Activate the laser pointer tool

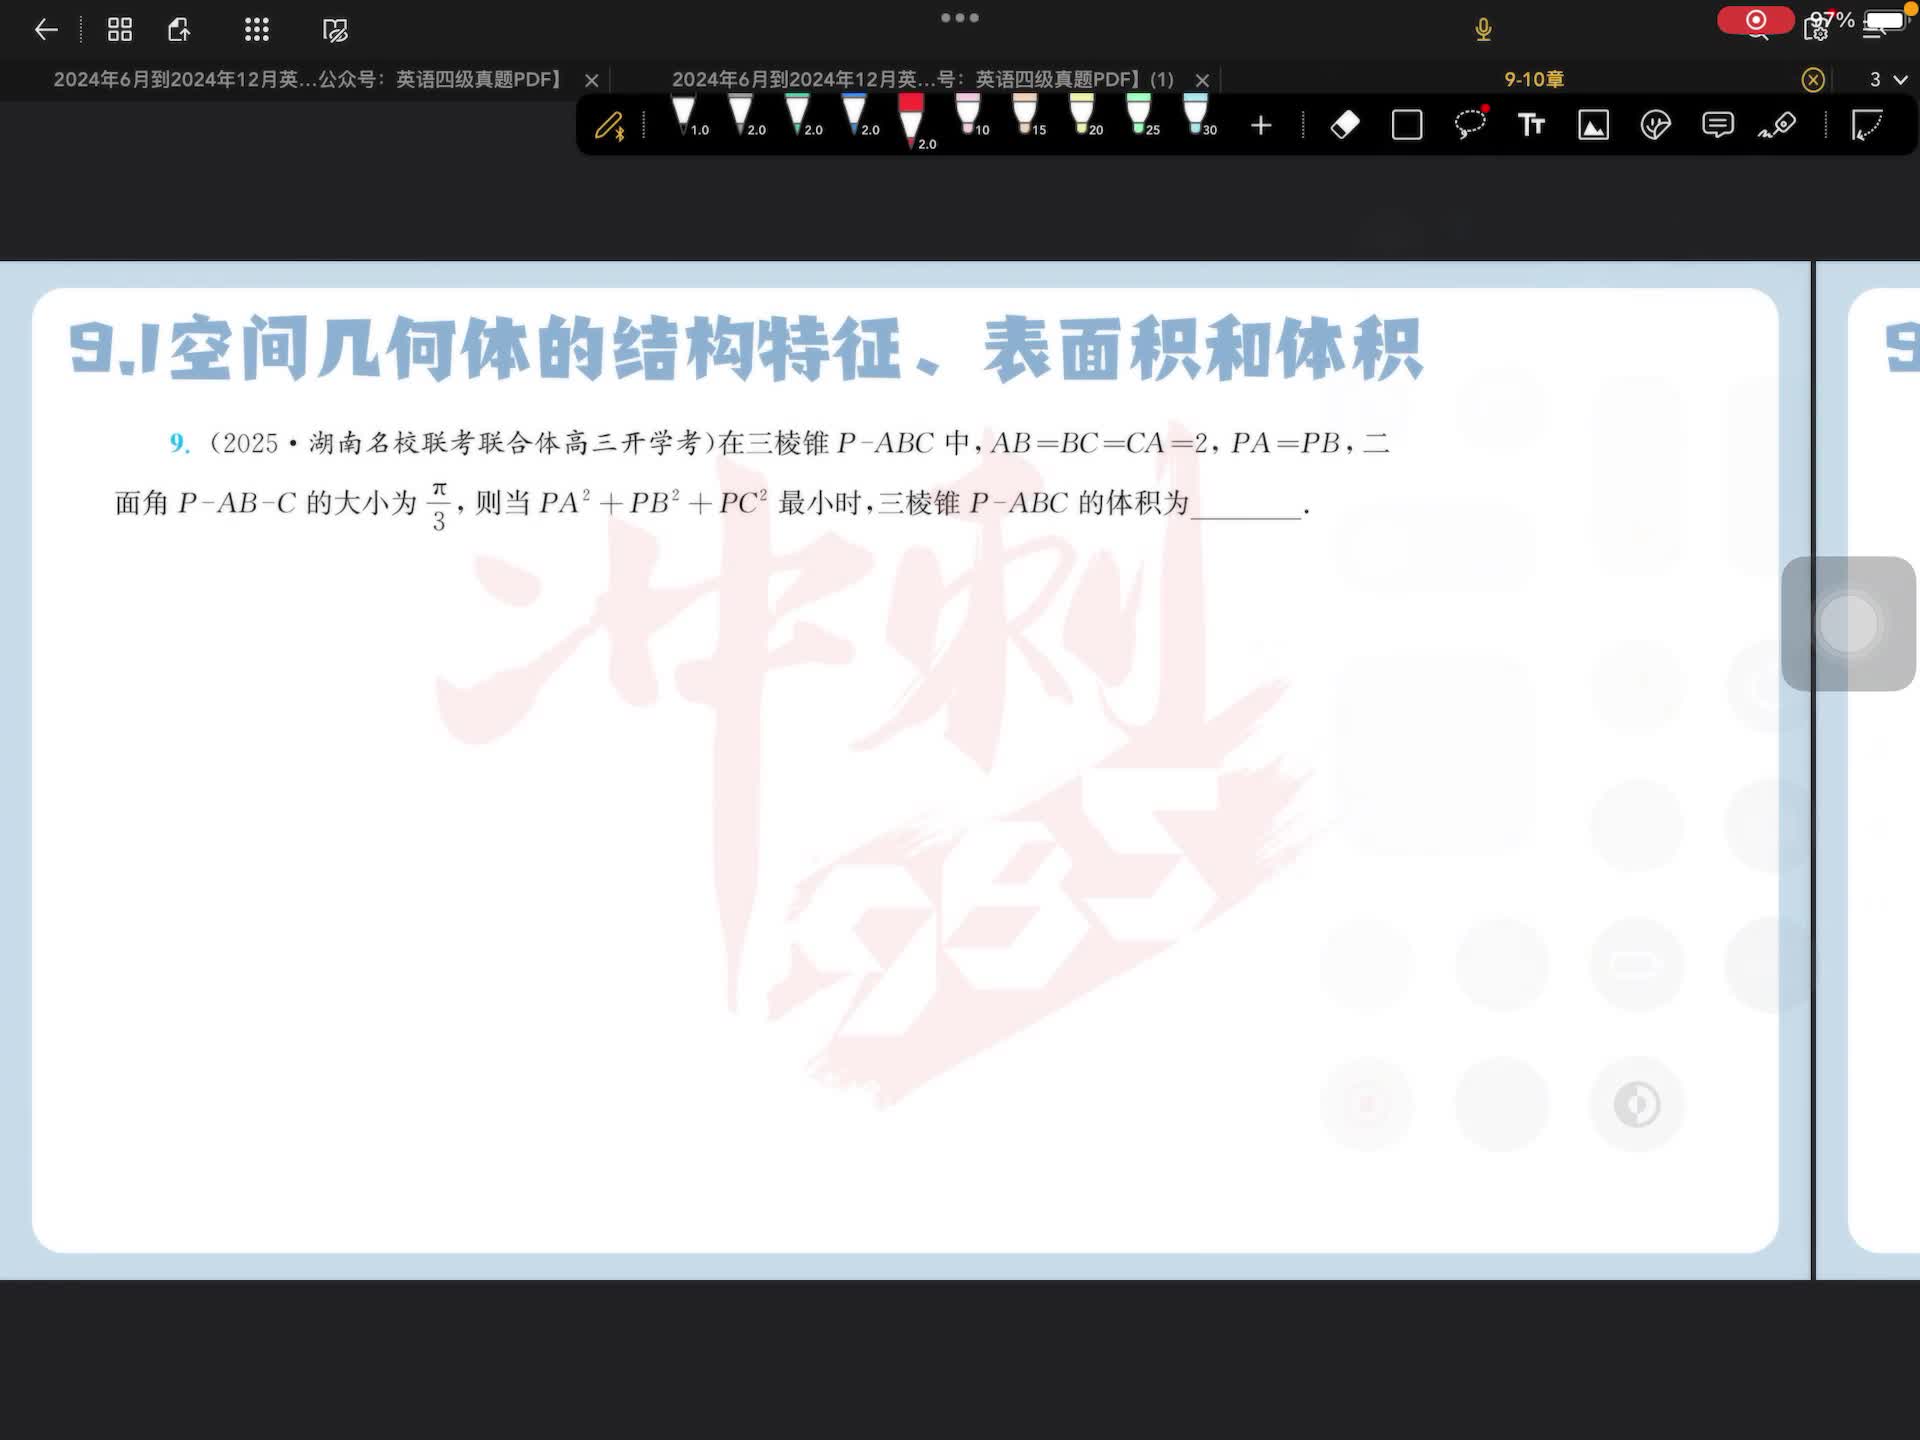1778,125
